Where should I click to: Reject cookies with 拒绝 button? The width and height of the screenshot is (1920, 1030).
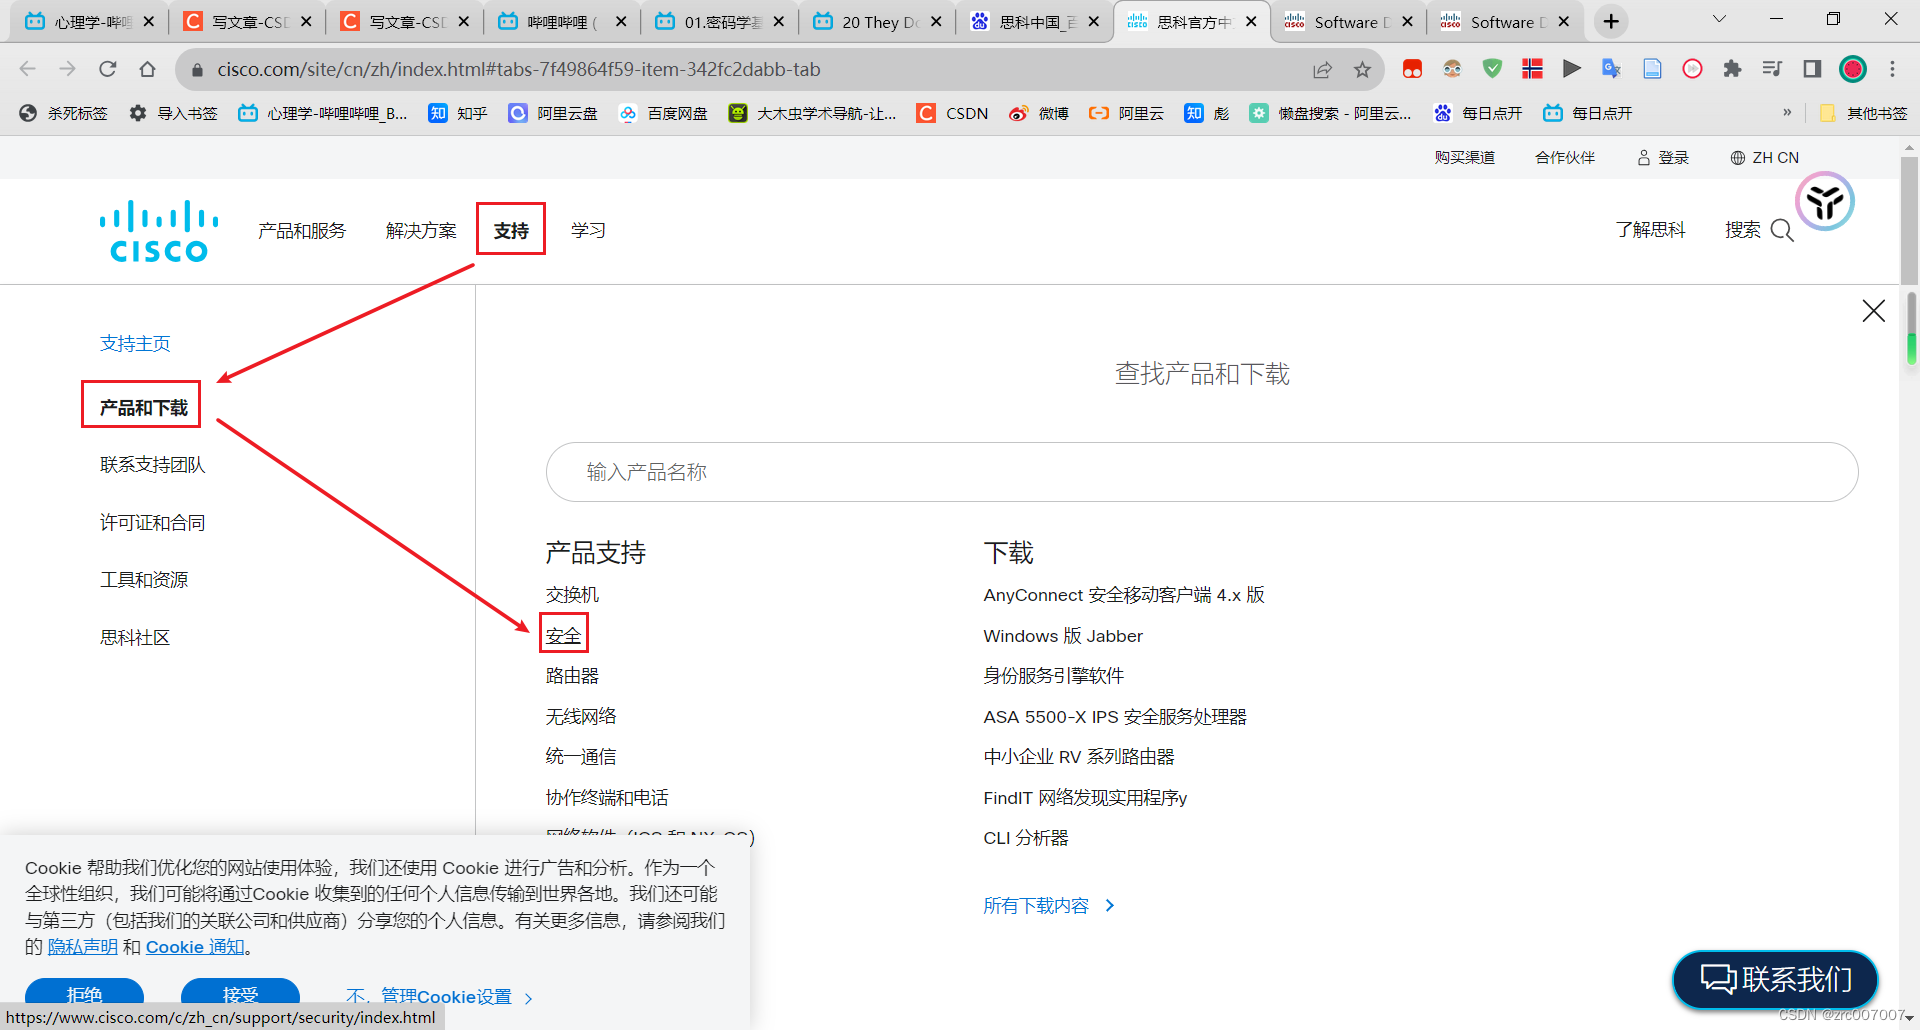pyautogui.click(x=84, y=994)
